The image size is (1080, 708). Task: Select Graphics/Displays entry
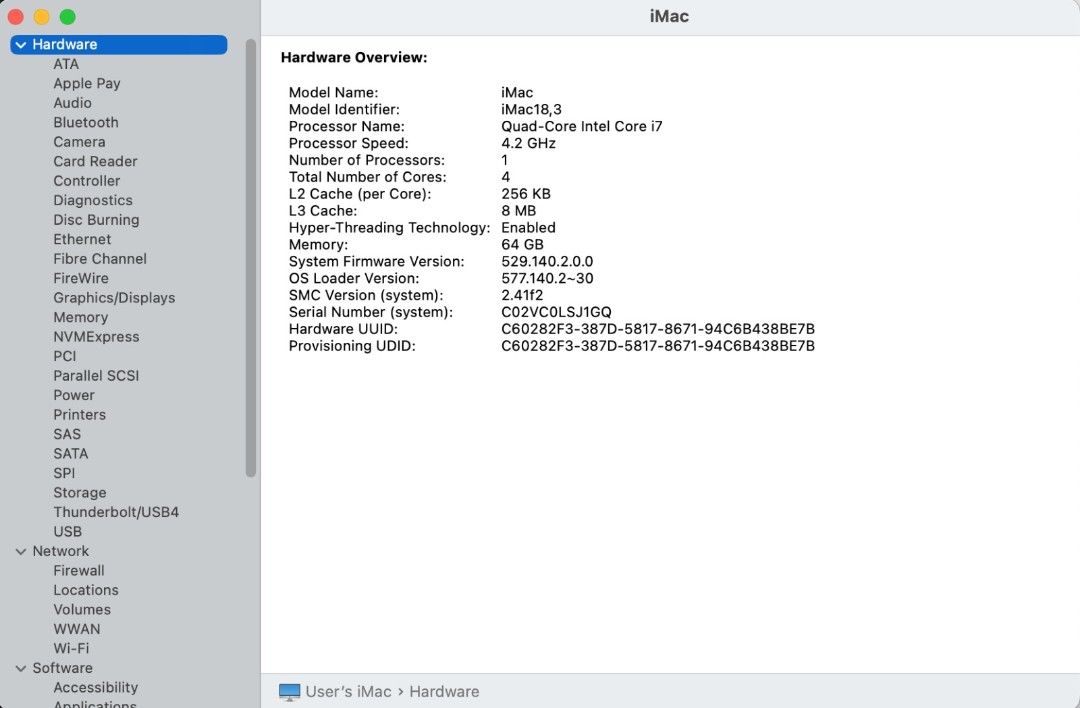tap(114, 298)
